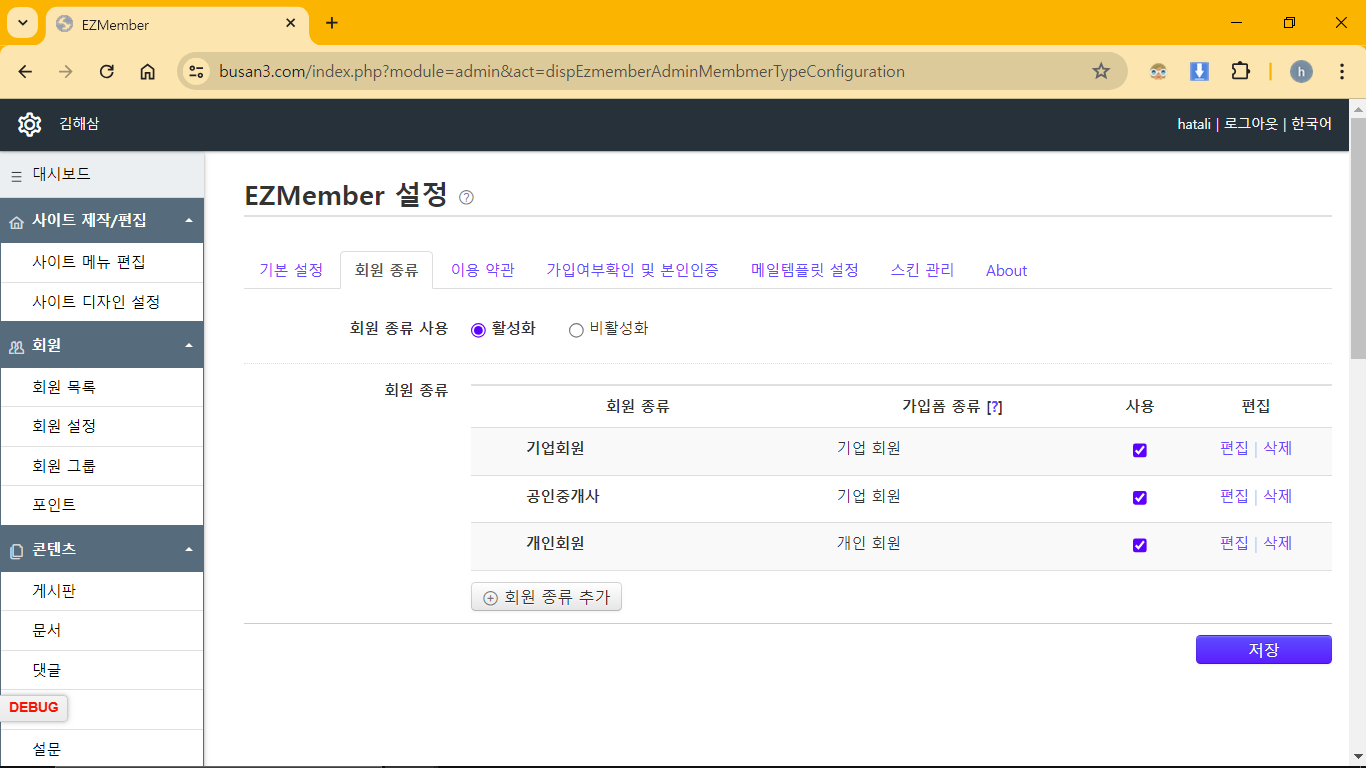Bookmark this page with the star icon
This screenshot has height=768, width=1366.
1101,71
